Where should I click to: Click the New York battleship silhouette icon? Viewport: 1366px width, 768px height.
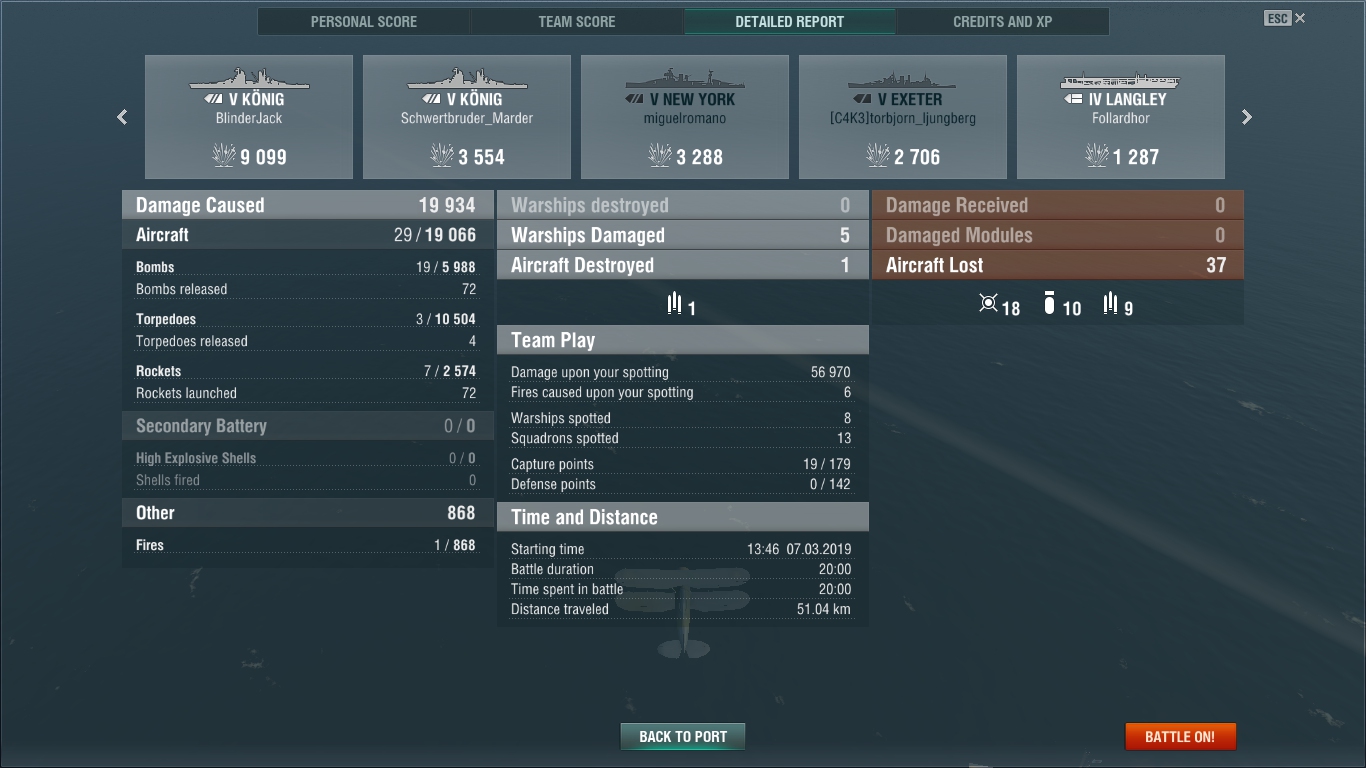(x=685, y=79)
